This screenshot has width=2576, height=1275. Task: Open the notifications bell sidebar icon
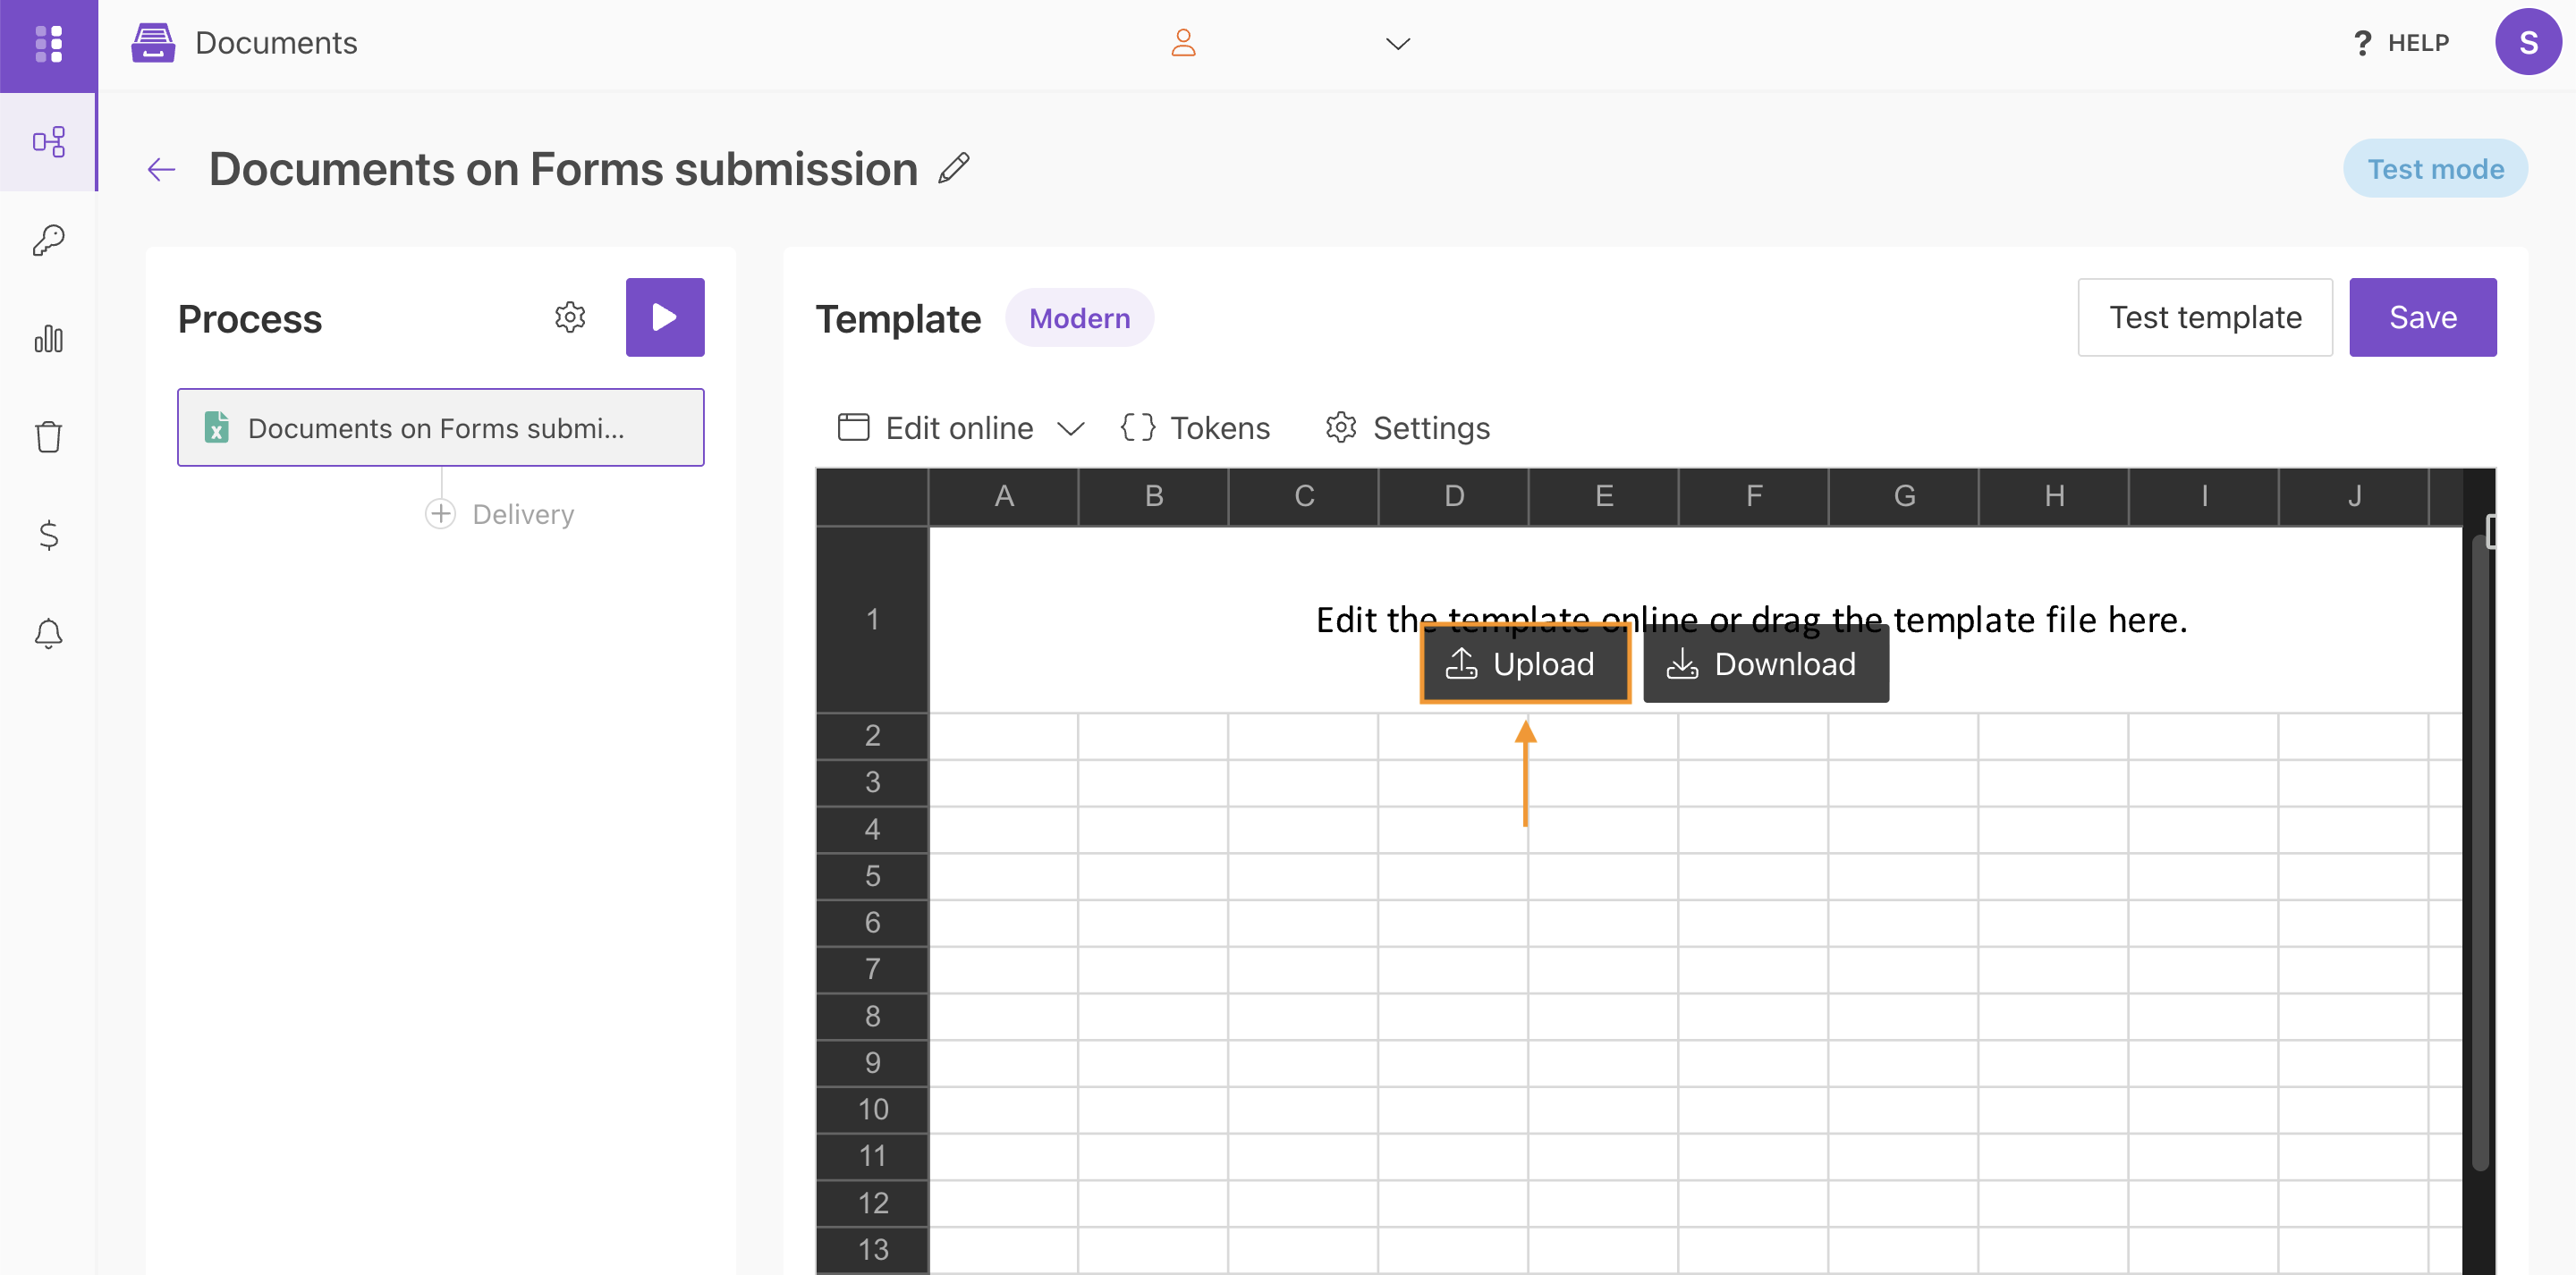pos(48,633)
